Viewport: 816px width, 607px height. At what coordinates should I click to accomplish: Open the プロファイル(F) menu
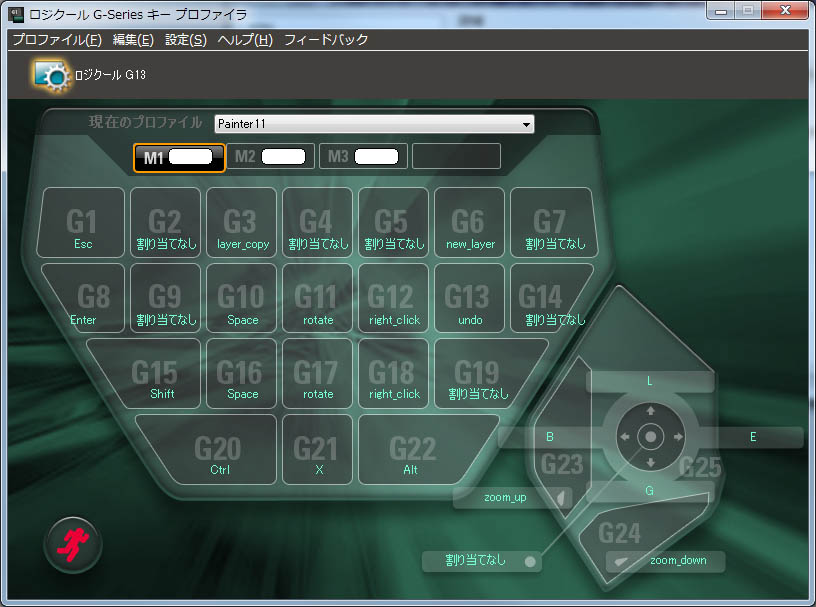[x=57, y=40]
